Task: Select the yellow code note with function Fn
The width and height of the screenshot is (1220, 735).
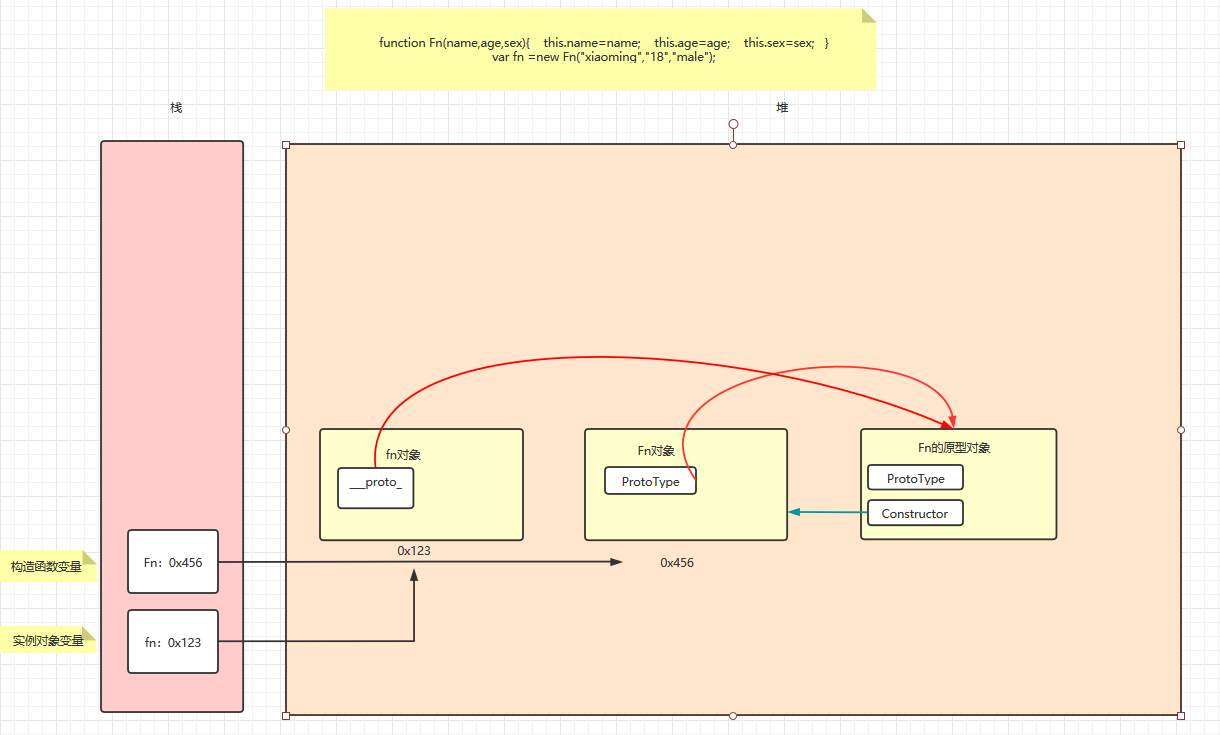Action: click(x=600, y=49)
